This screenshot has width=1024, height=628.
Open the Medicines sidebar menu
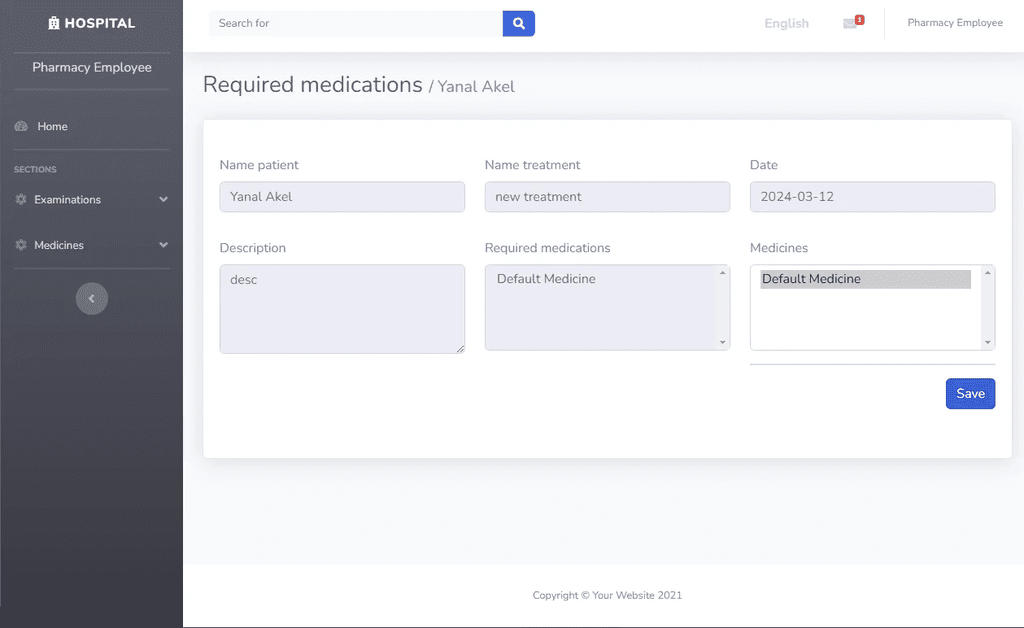pos(91,245)
